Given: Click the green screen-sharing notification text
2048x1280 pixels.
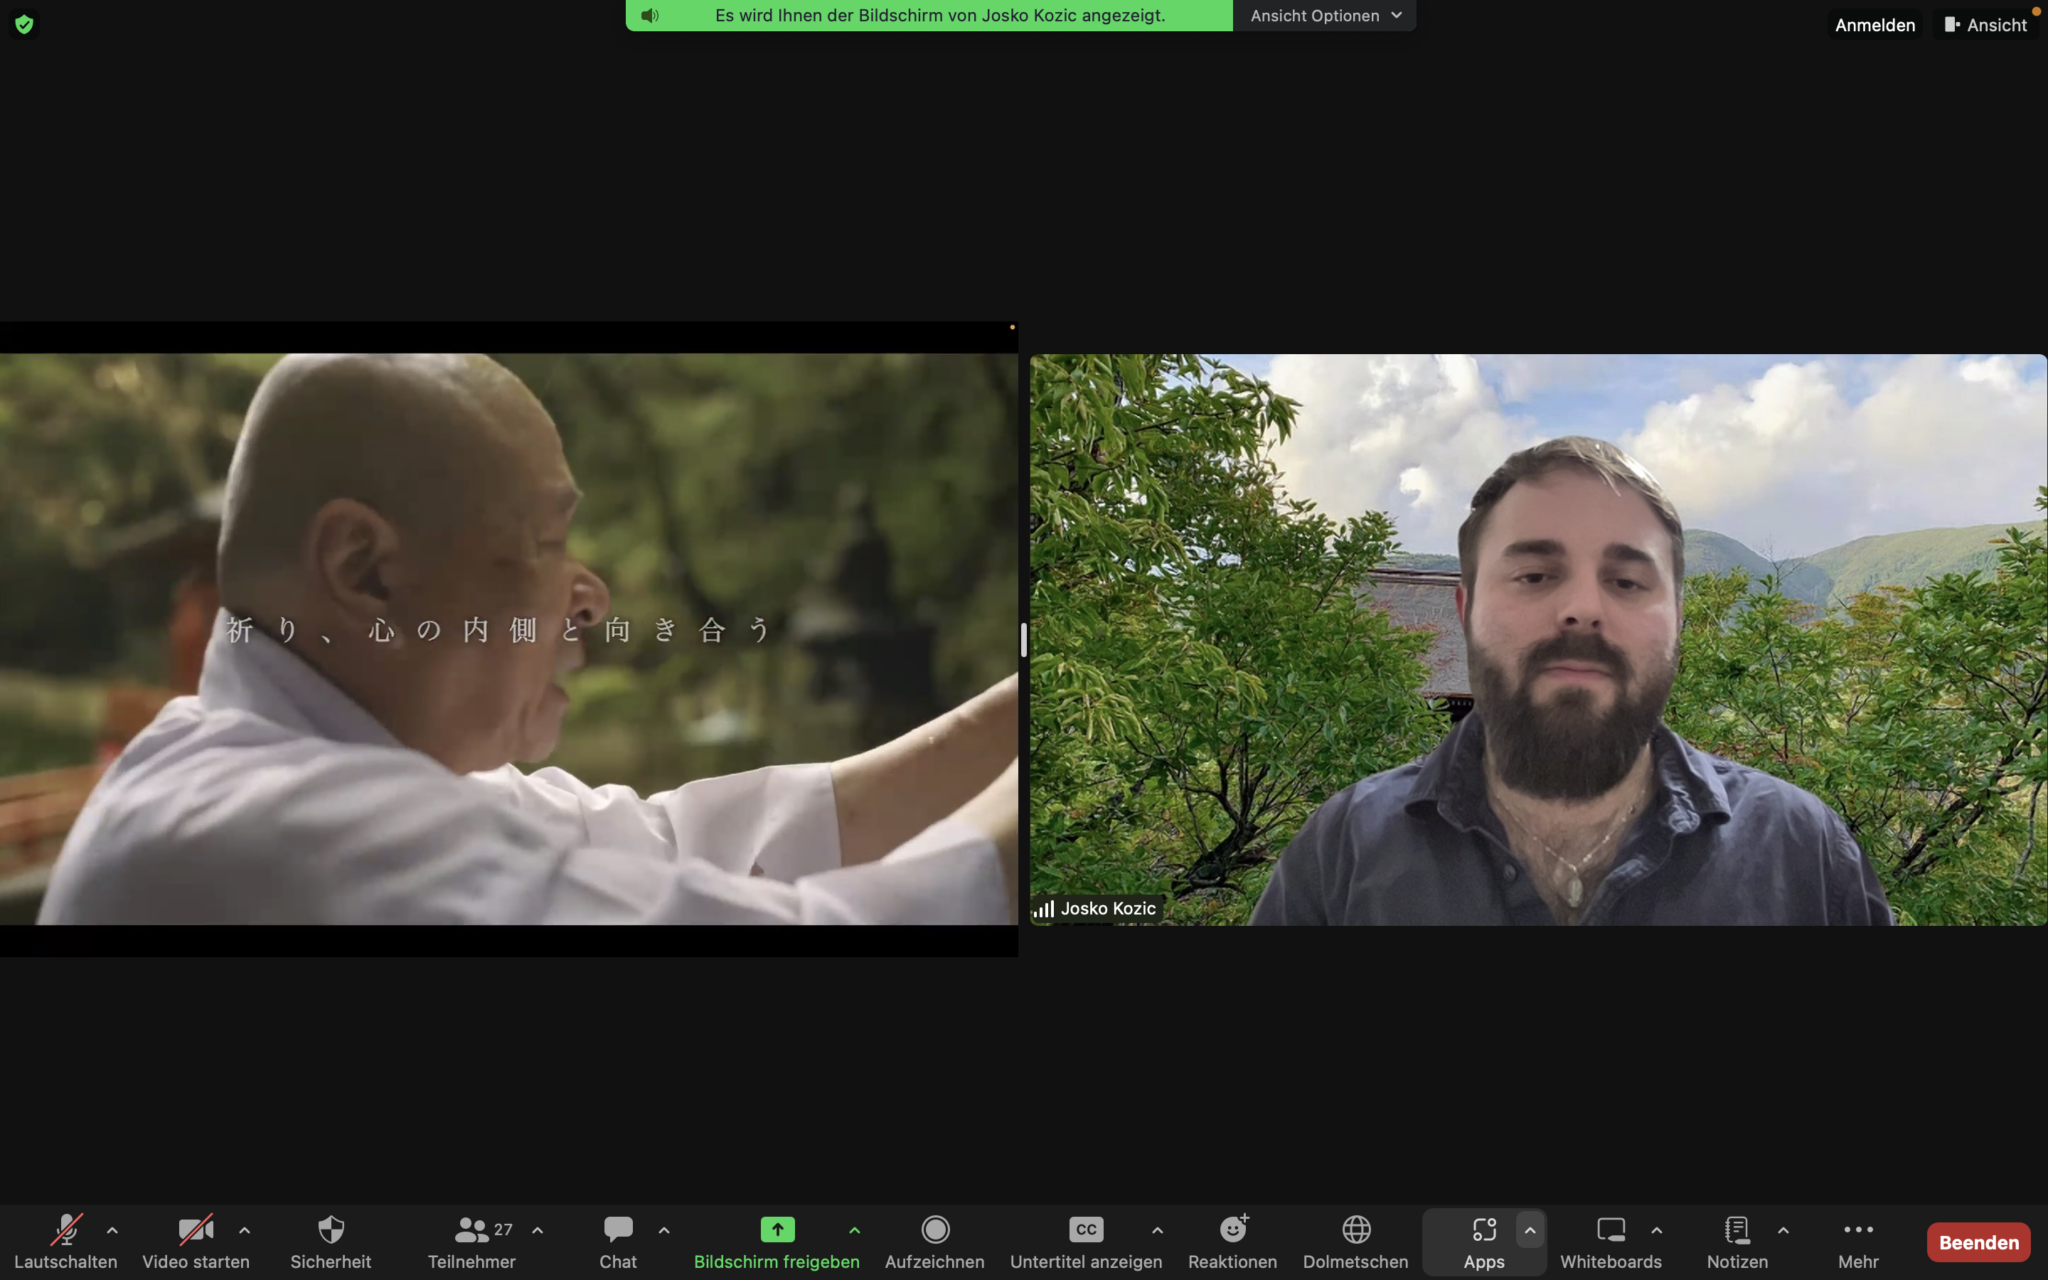Looking at the screenshot, I should point(940,15).
